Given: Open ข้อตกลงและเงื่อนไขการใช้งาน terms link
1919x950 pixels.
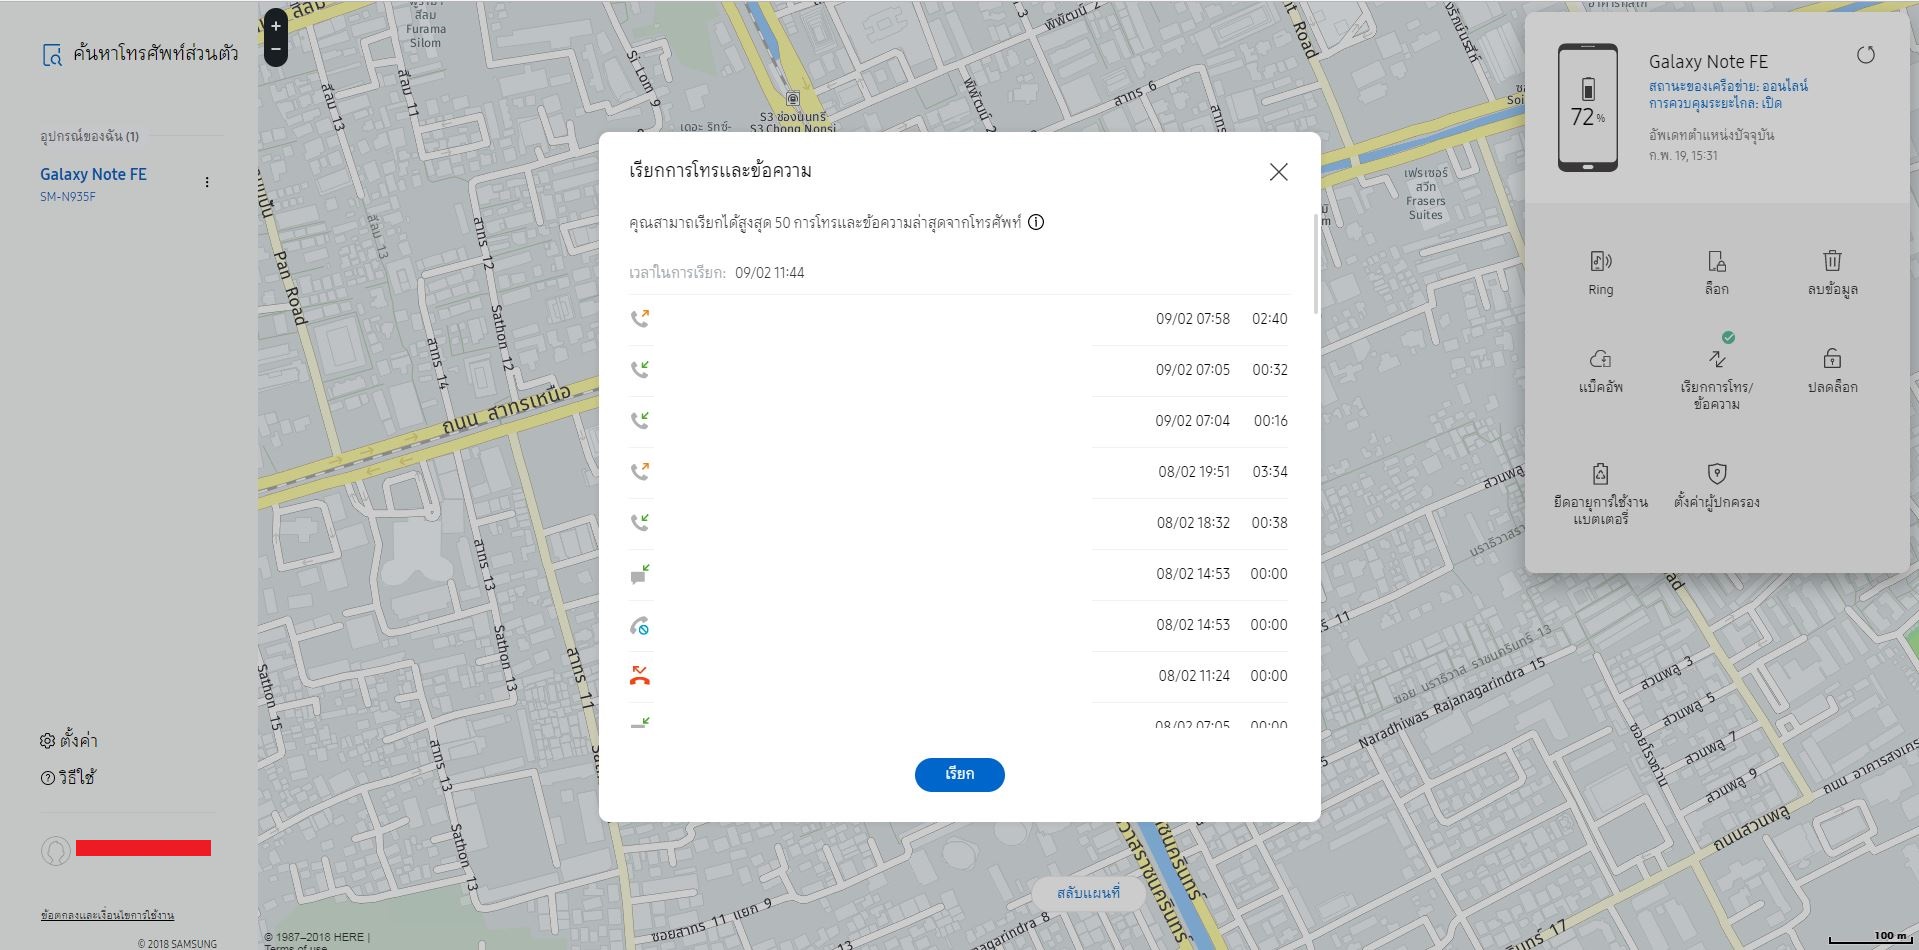Looking at the screenshot, I should (x=107, y=915).
